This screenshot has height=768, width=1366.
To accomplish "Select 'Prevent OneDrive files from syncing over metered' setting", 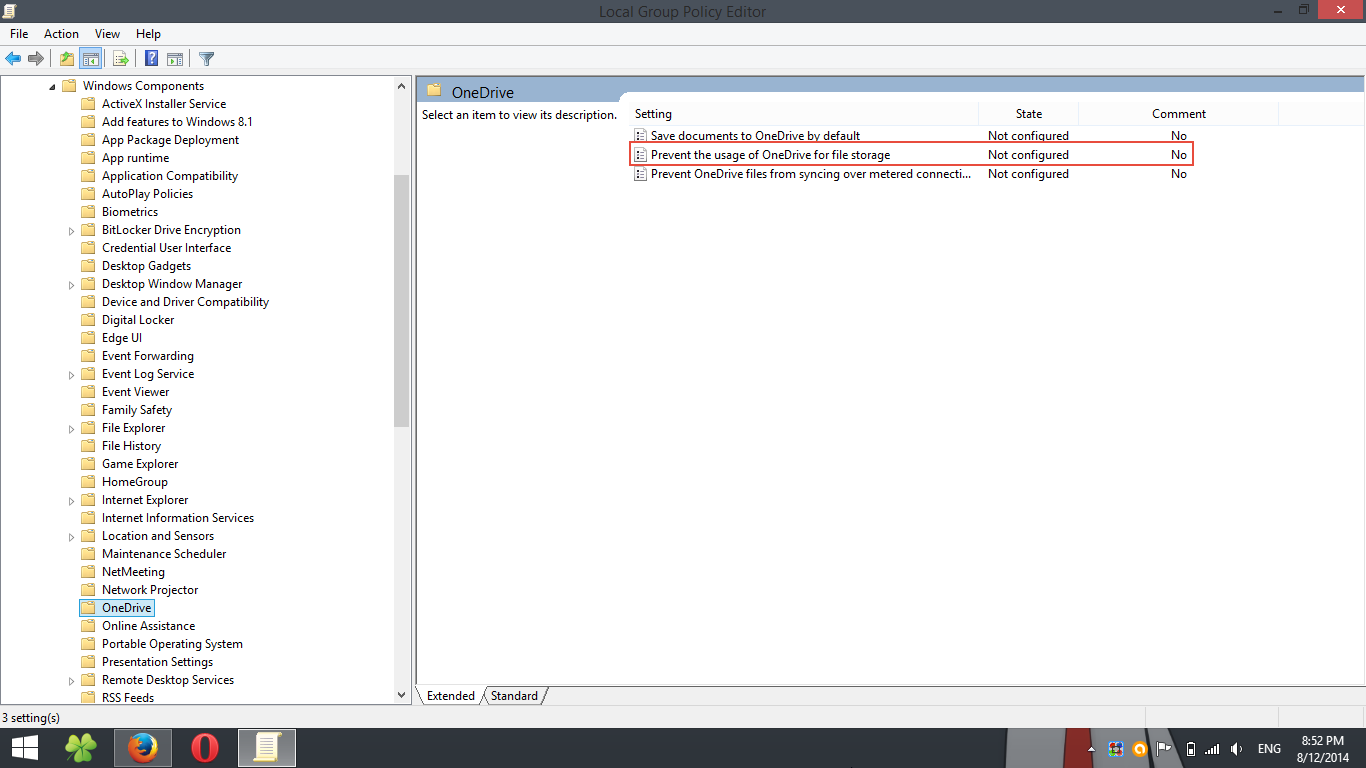I will [811, 174].
